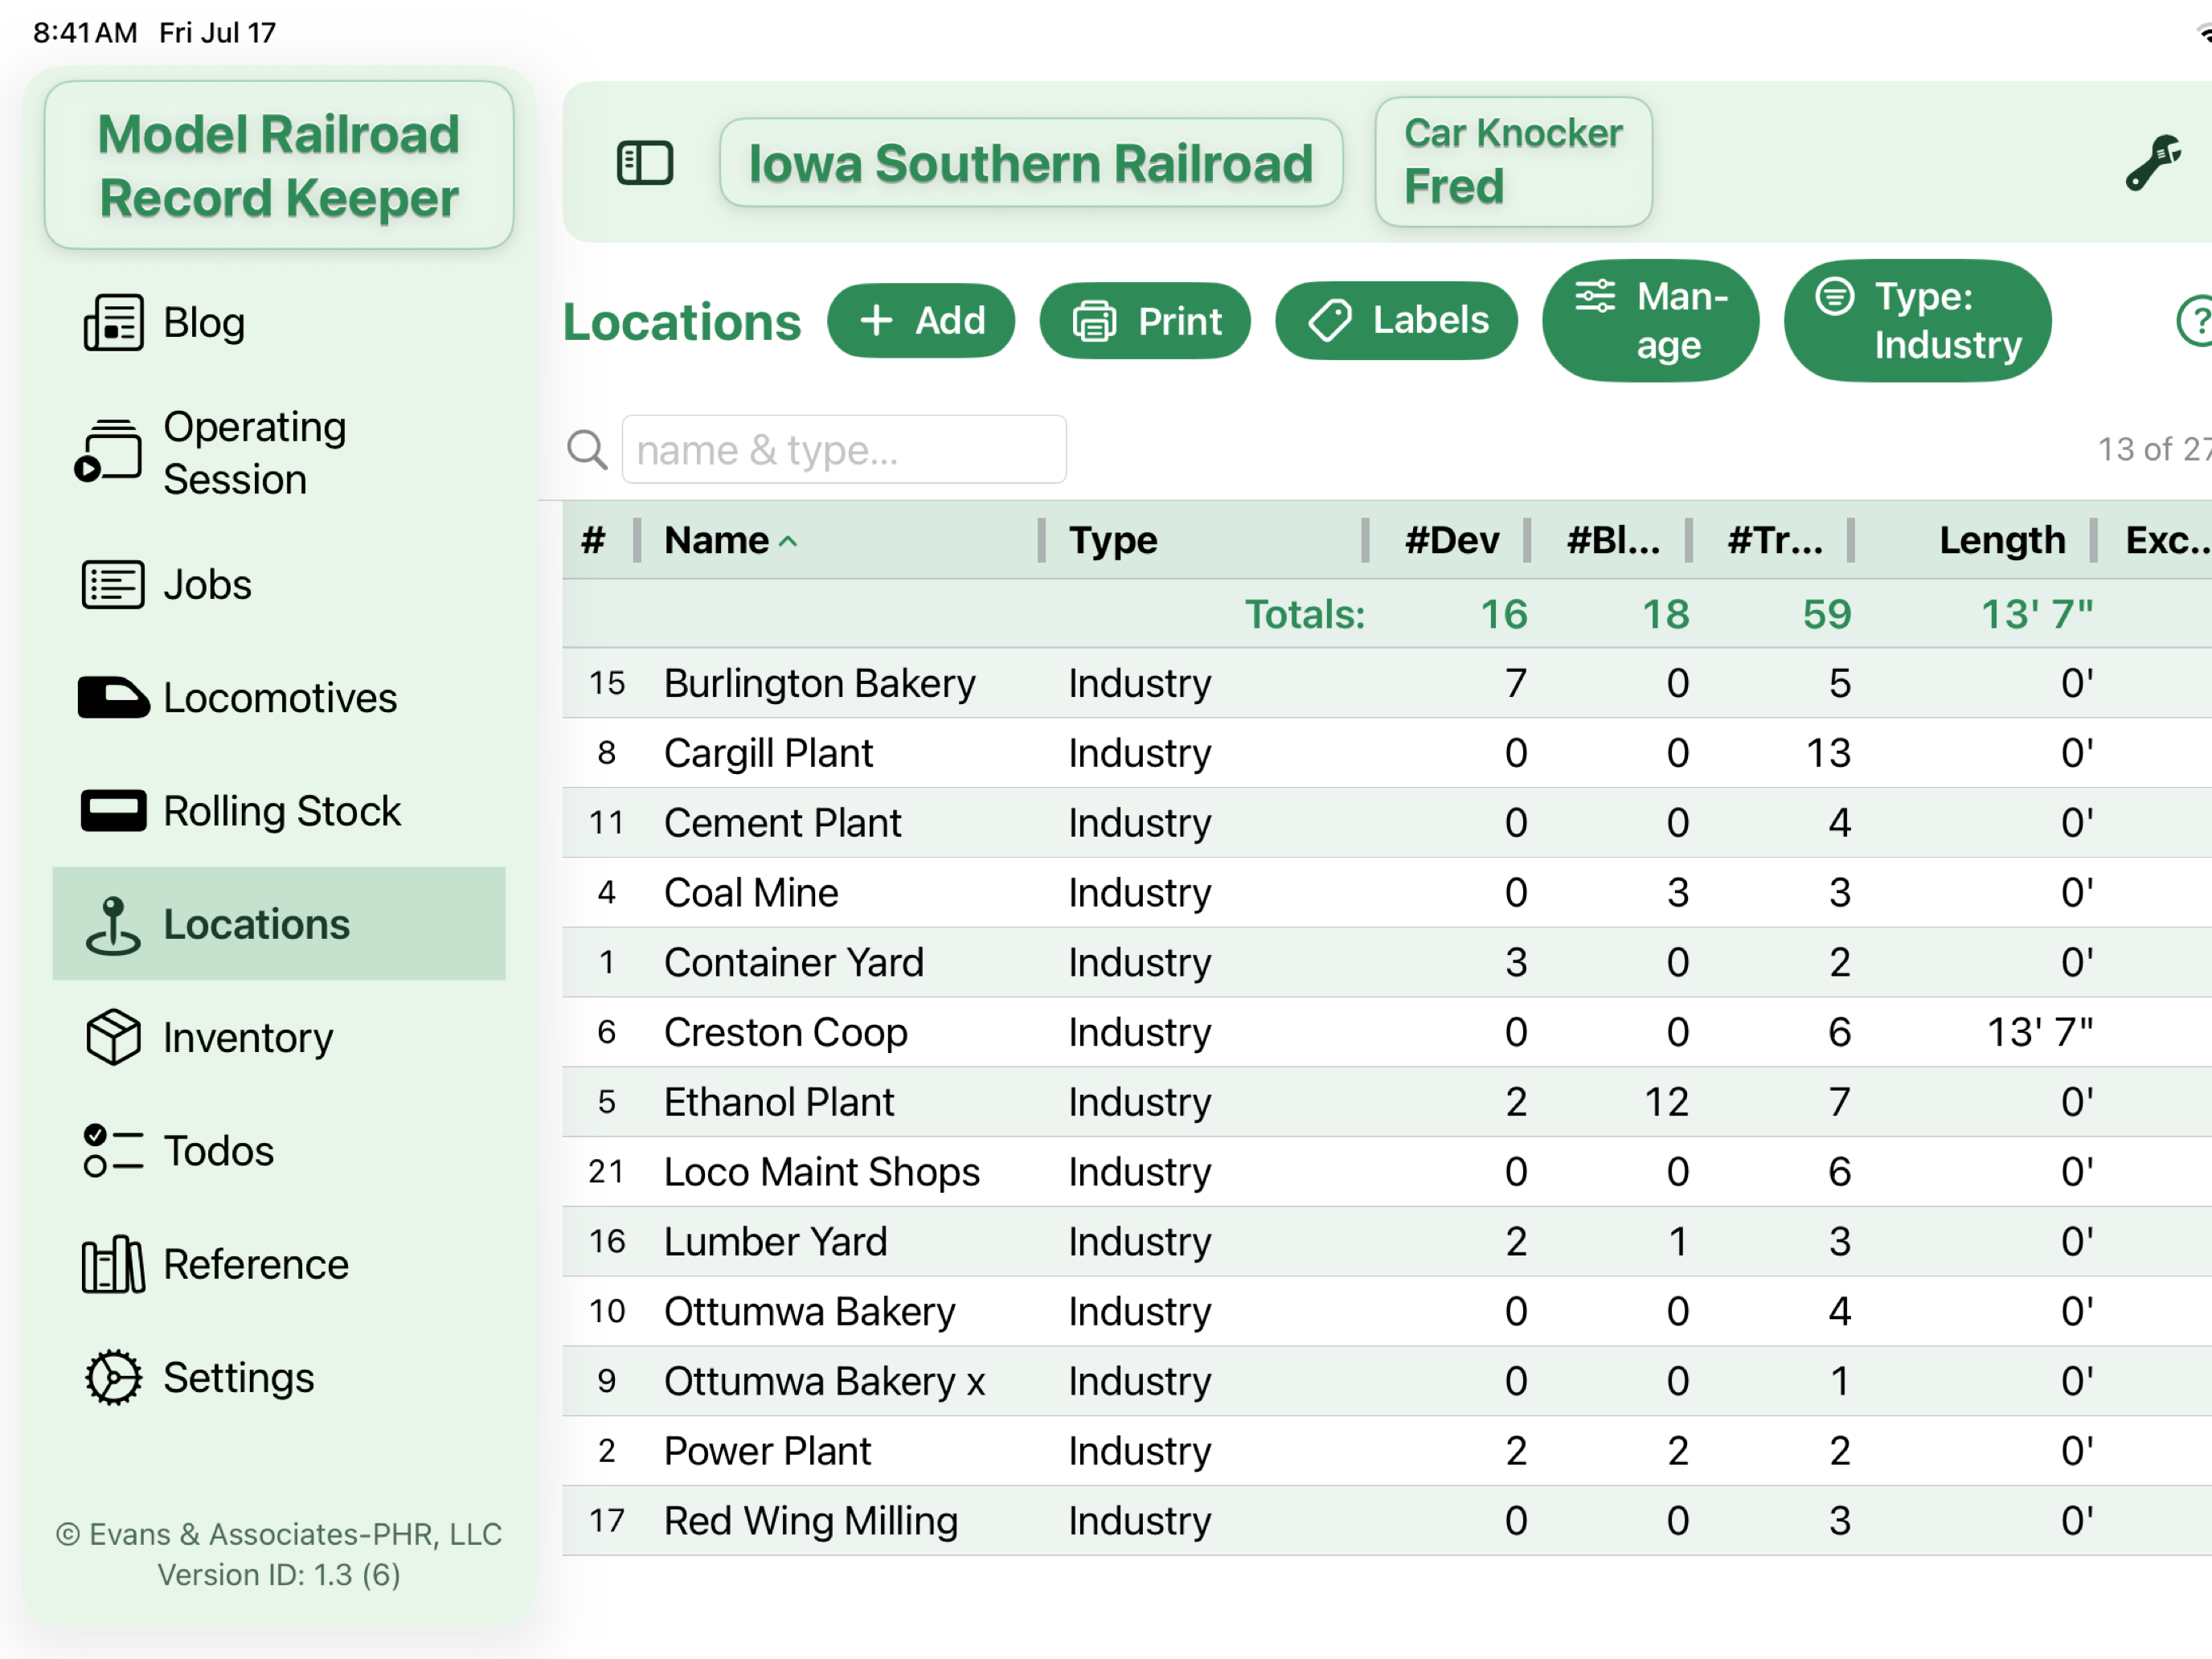Print the locations list

(x=1145, y=321)
